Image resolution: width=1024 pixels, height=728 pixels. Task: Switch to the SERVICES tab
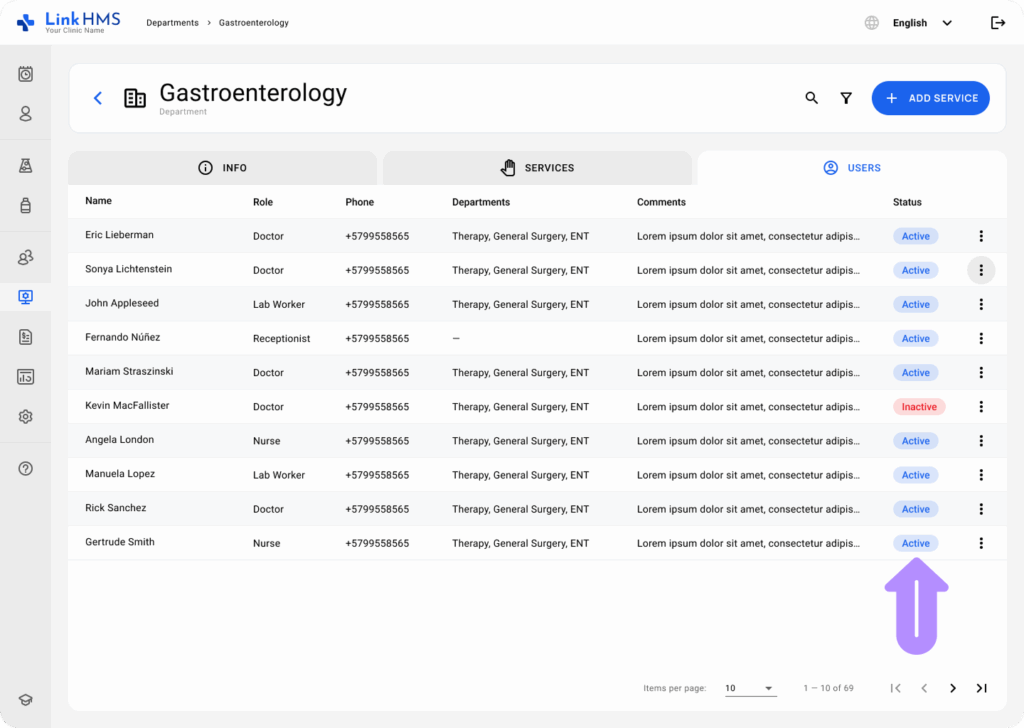536,167
